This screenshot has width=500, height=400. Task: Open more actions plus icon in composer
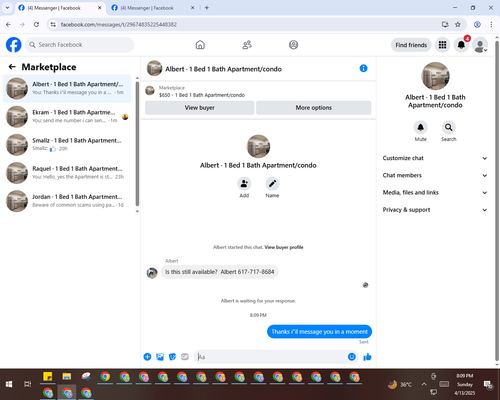coord(147,357)
